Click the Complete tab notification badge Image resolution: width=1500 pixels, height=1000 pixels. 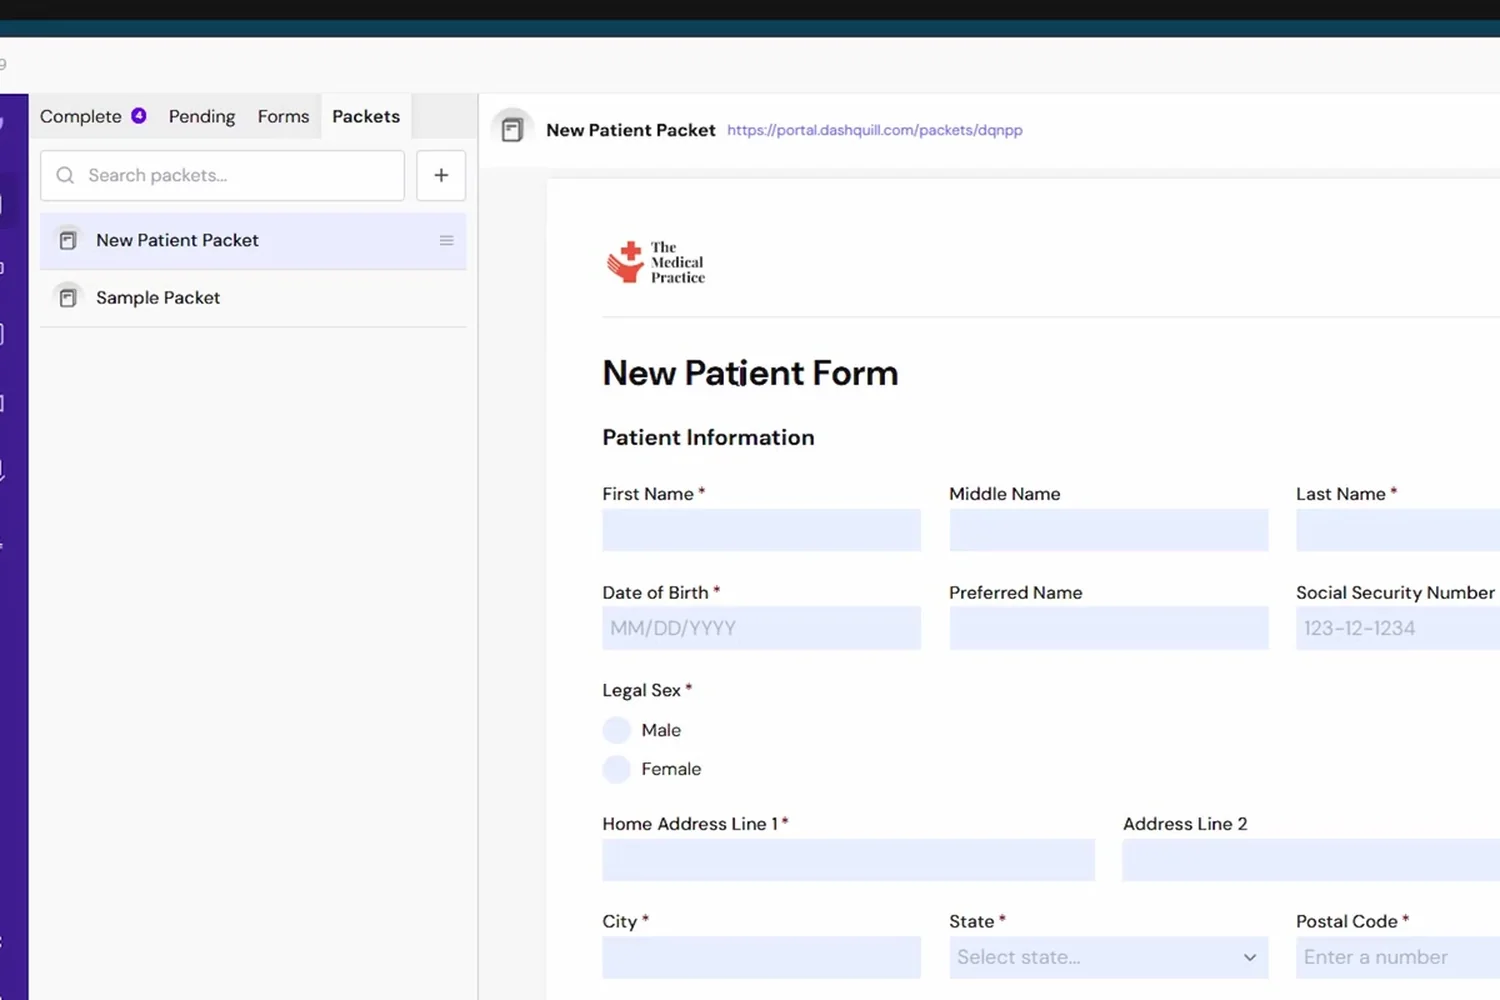[x=139, y=116]
